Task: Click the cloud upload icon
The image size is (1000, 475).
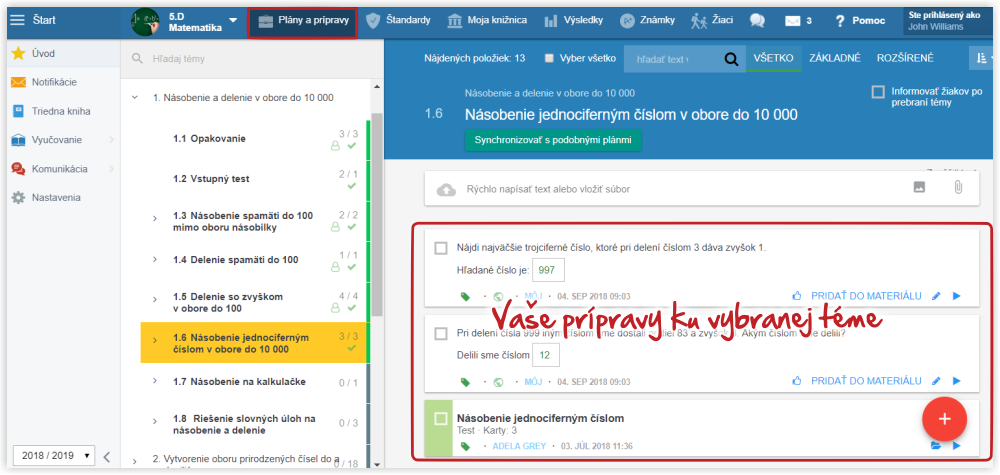Action: 446,189
